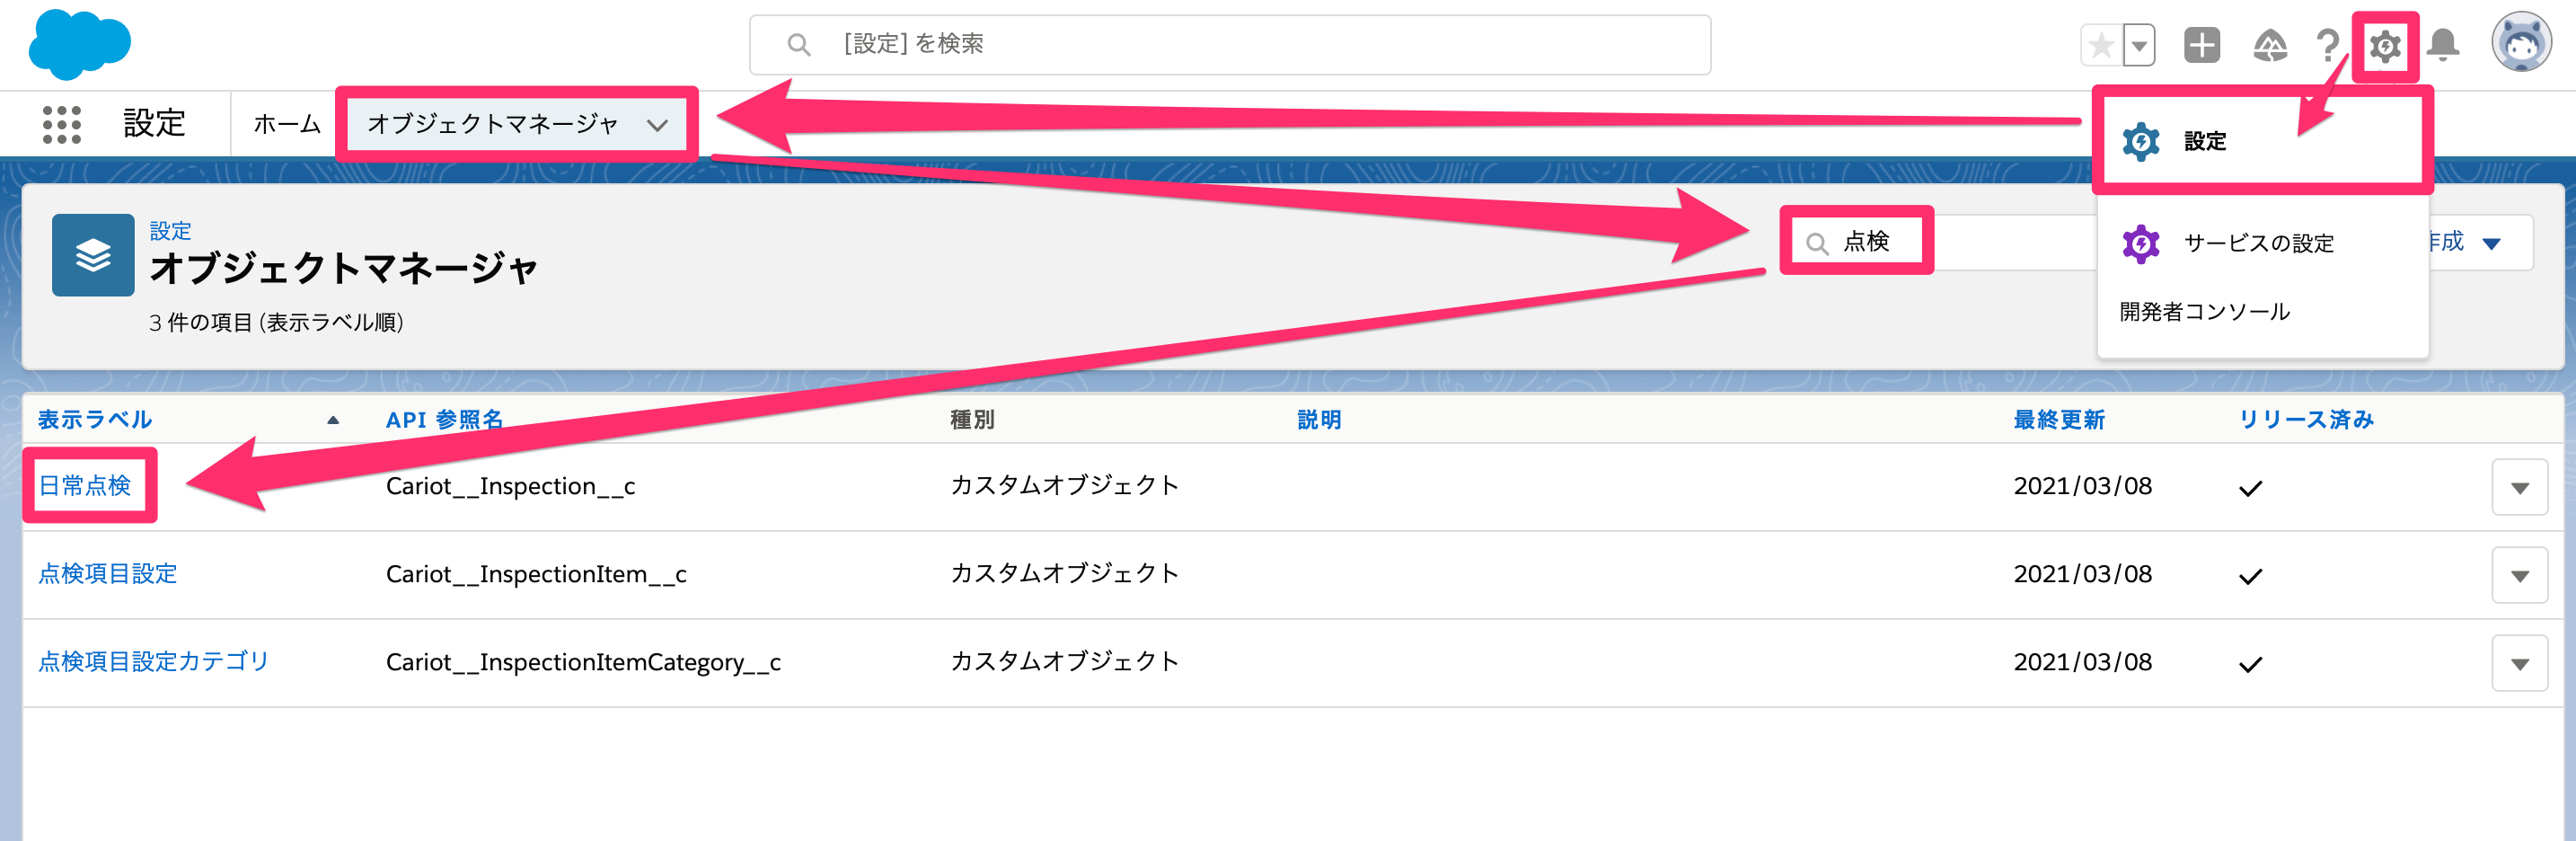
Task: Open the App Launcher grid icon
Action: [x=62, y=124]
